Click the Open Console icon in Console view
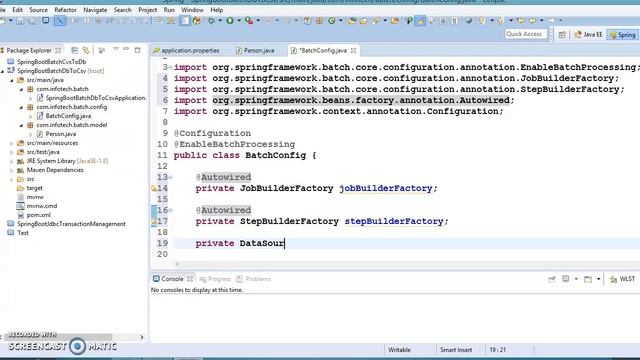The image size is (640, 360). (588, 279)
